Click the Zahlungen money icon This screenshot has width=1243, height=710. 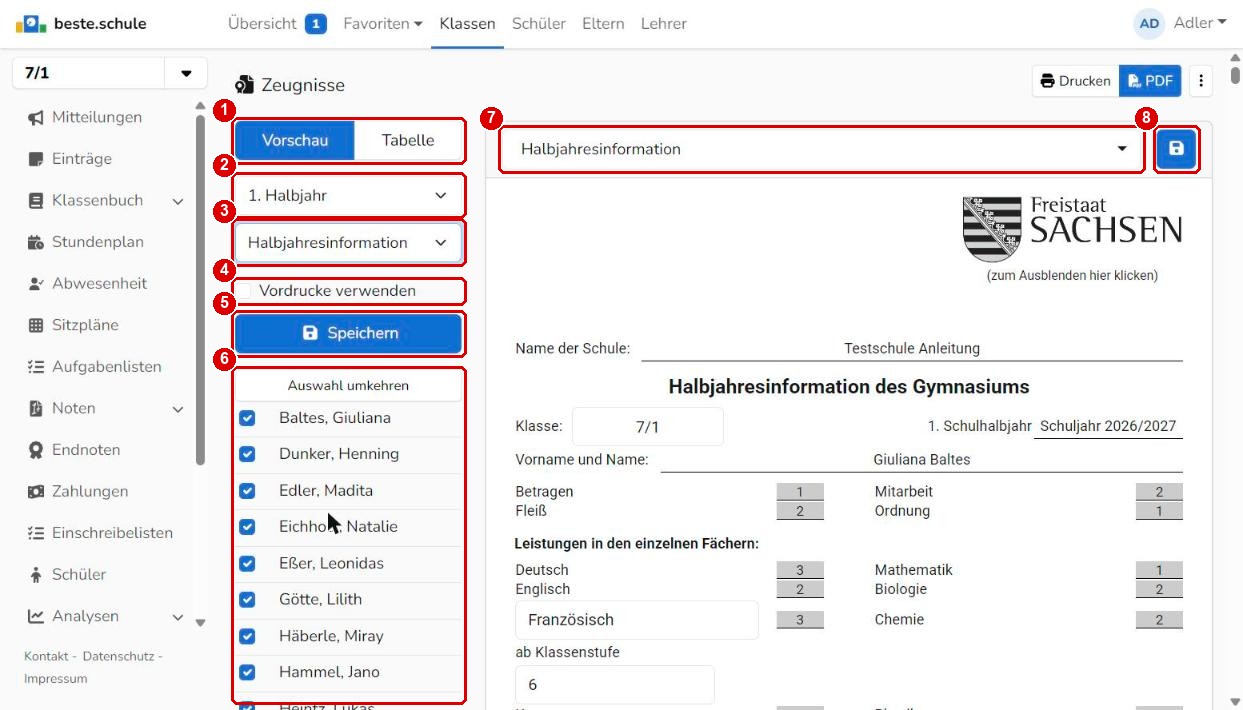(x=36, y=492)
